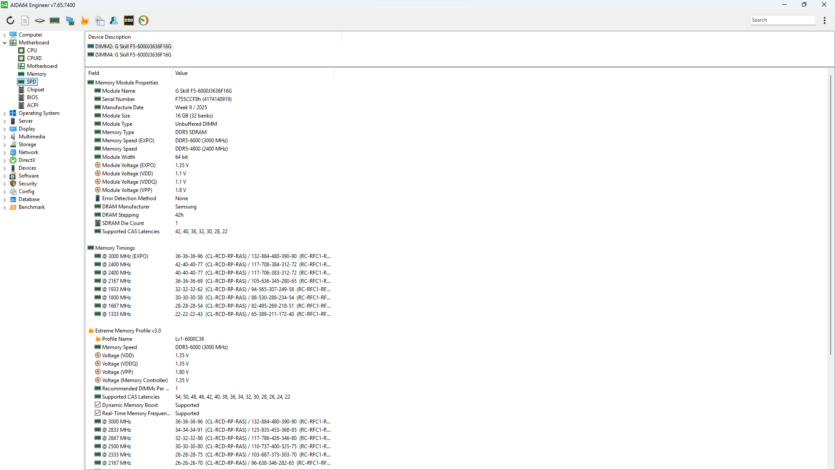Expand the Storage node arrow

coord(5,144)
